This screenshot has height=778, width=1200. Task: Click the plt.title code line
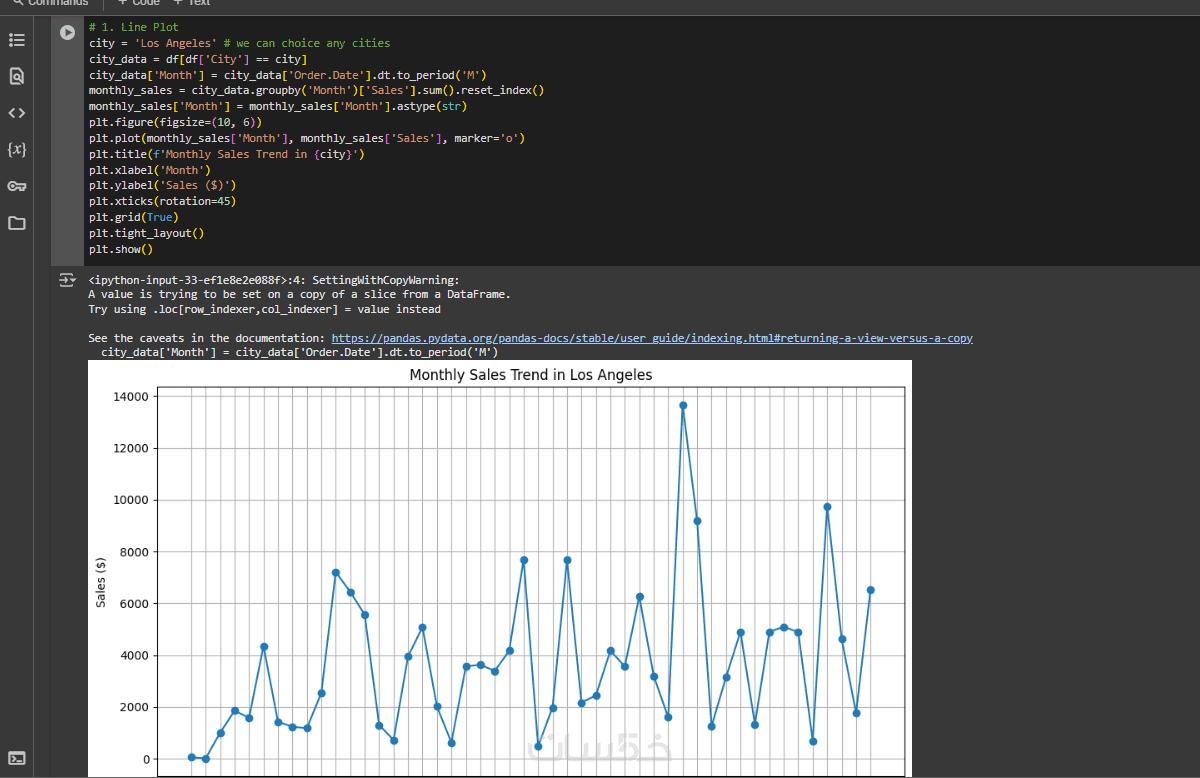[227, 154]
